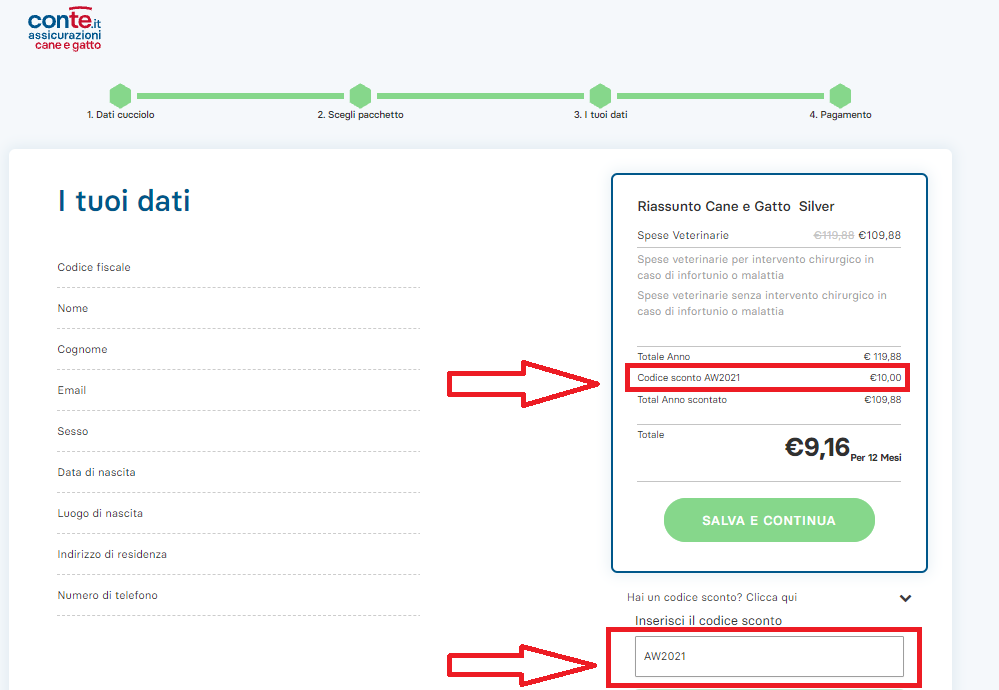
Task: Select step 1 Dati cucciolo hexagon
Action: (x=120, y=96)
